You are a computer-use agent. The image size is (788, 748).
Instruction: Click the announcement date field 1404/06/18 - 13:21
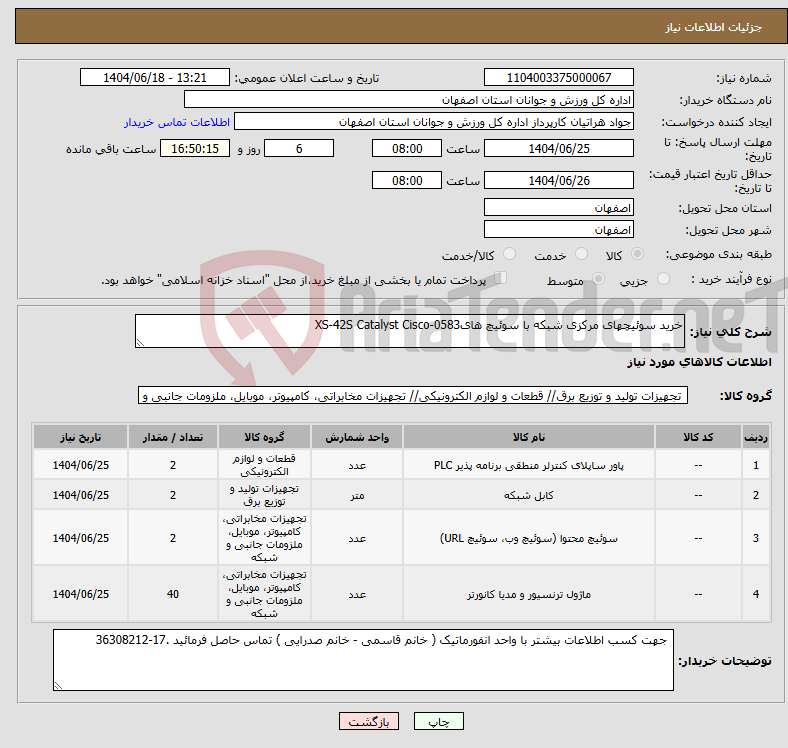155,77
